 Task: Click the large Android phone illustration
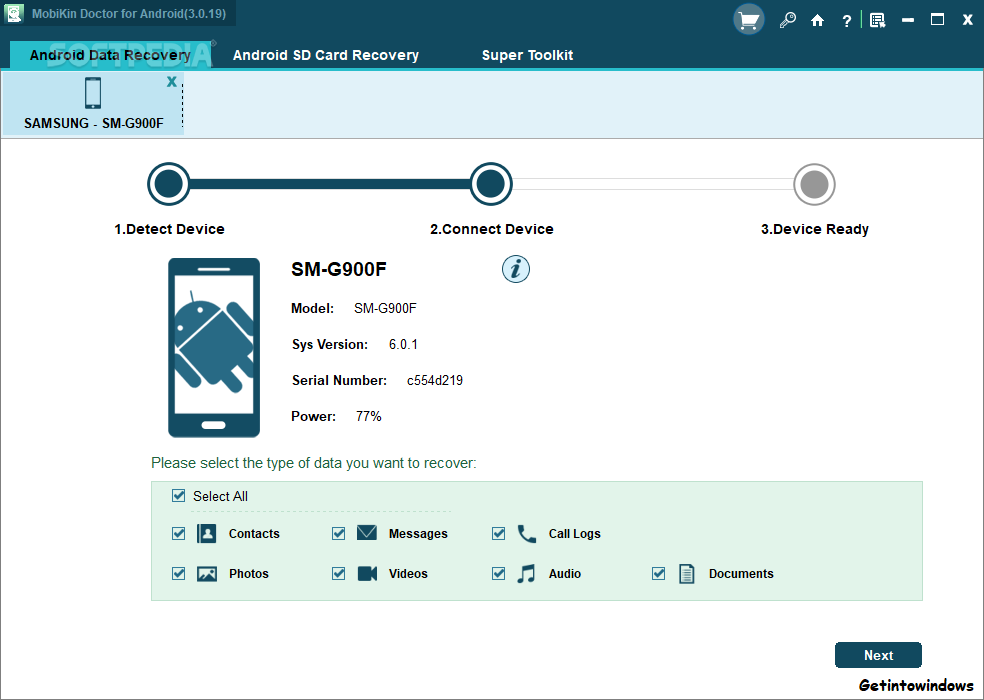pyautogui.click(x=214, y=347)
